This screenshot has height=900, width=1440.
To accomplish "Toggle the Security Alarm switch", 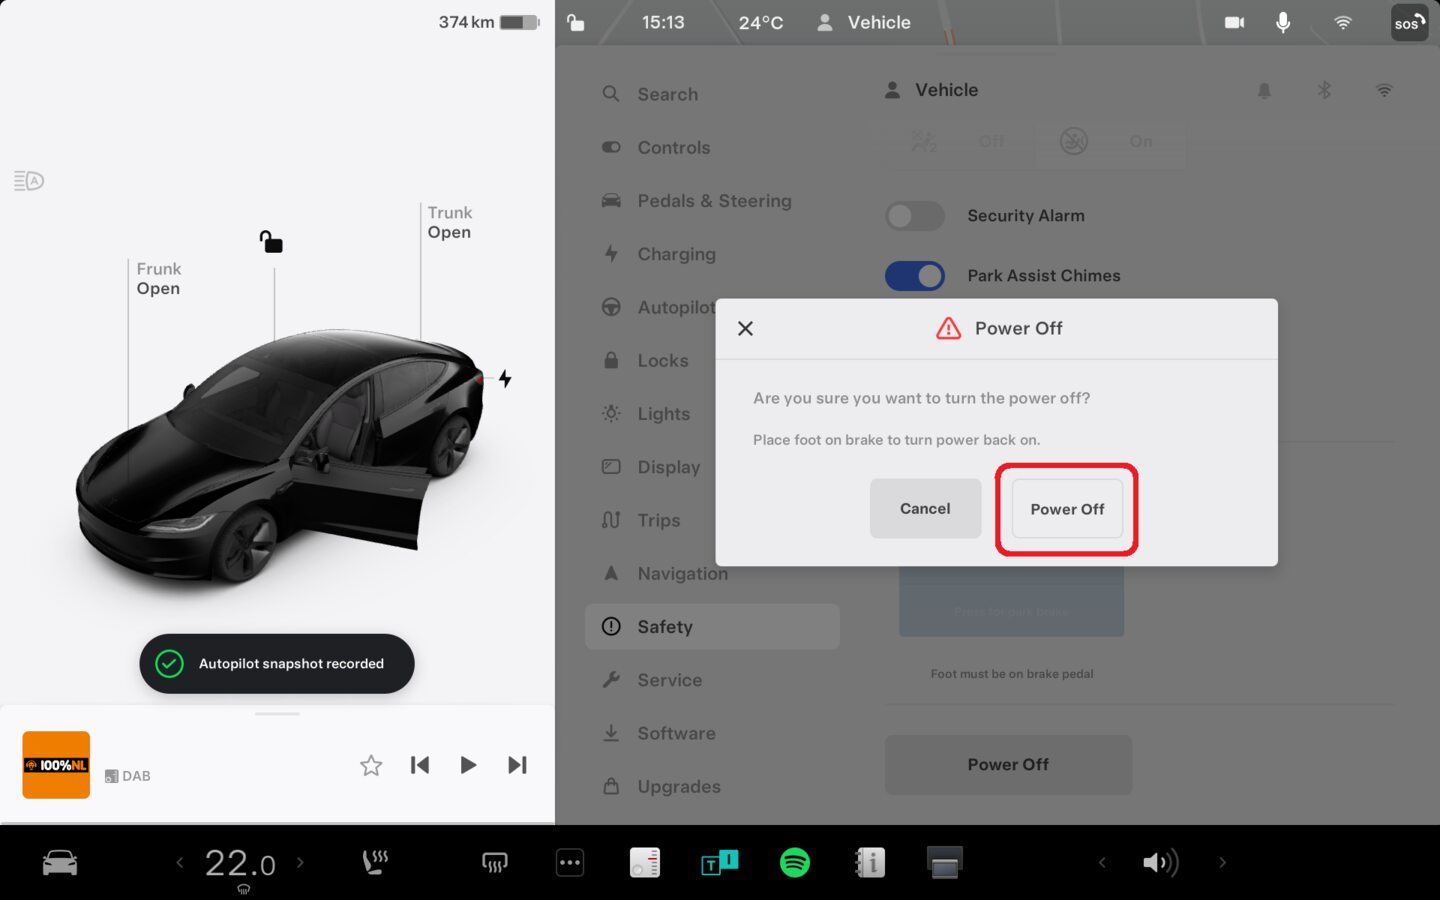I will 914,216.
